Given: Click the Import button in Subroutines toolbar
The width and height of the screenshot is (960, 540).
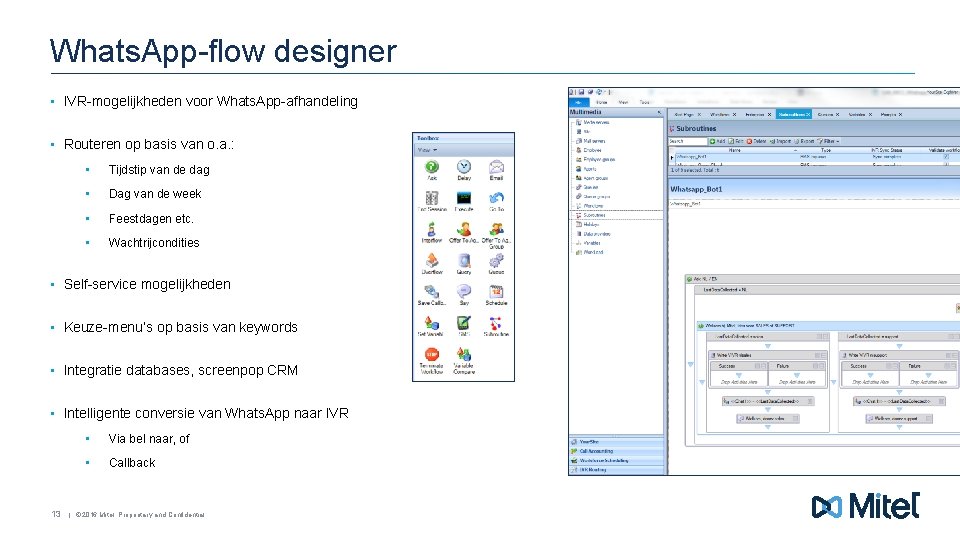Looking at the screenshot, I should pyautogui.click(x=781, y=141).
